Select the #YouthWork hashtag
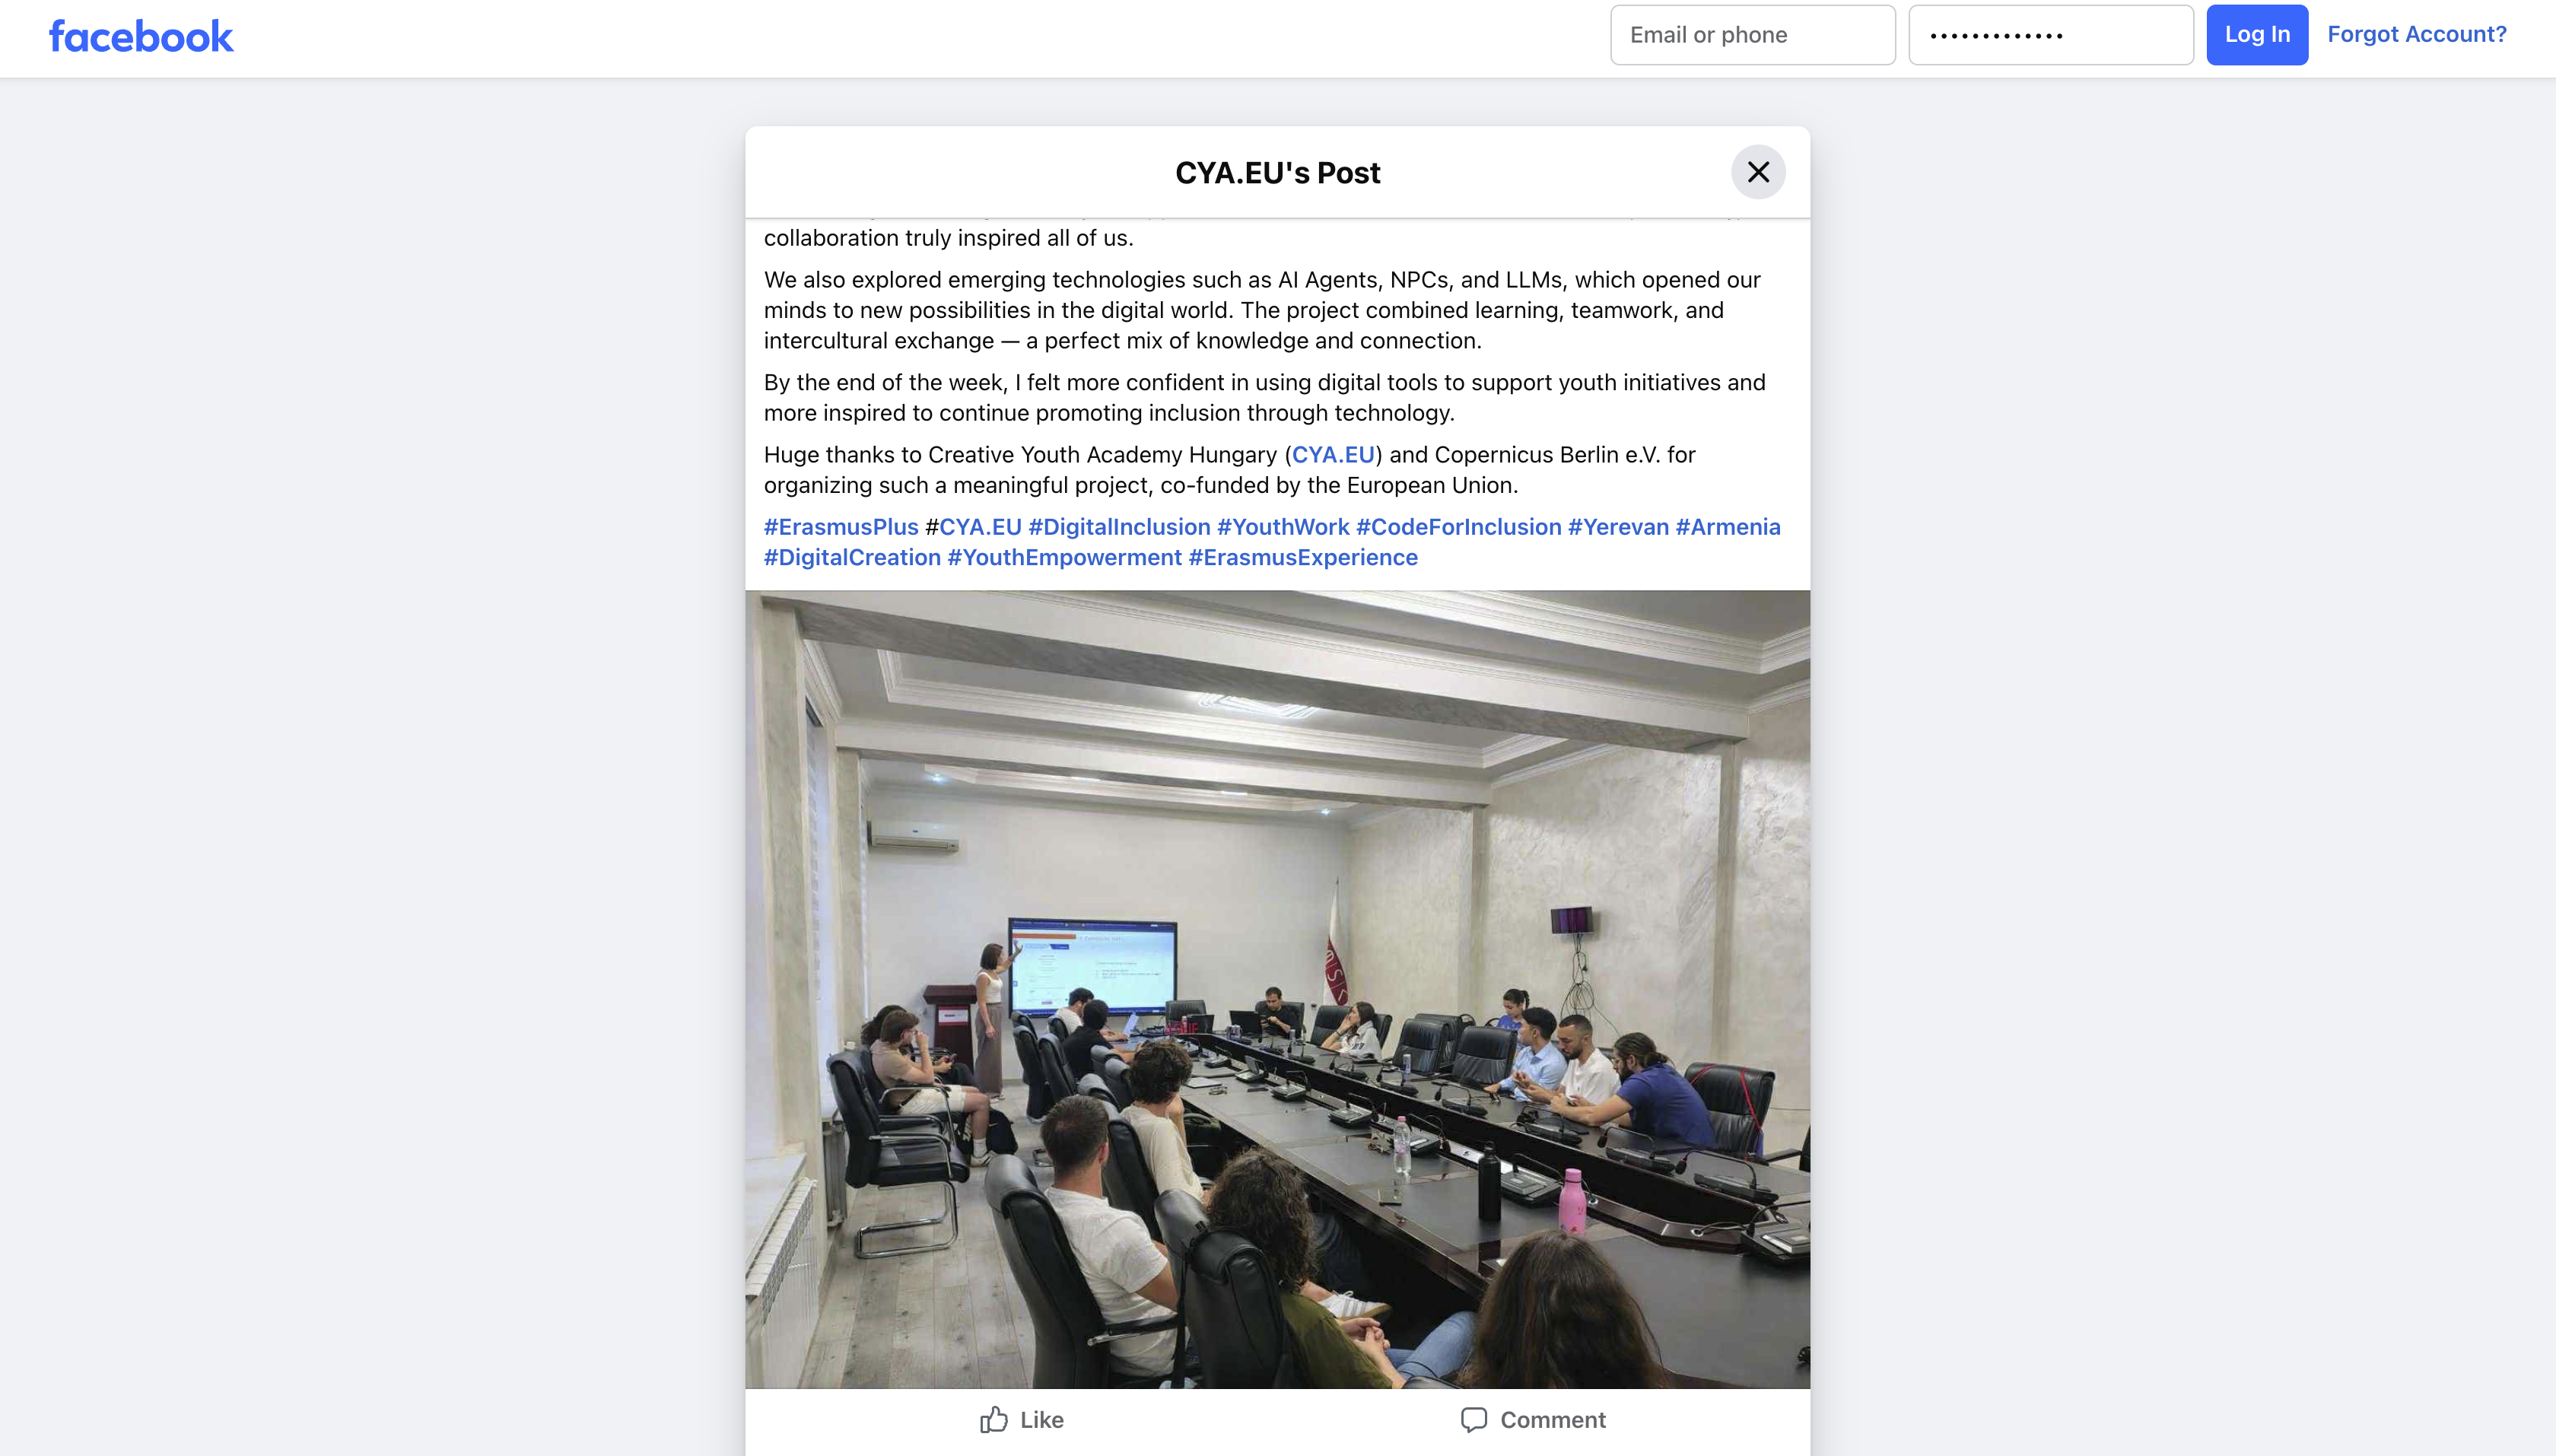Screen dimensions: 2556x1456 click(1283, 527)
